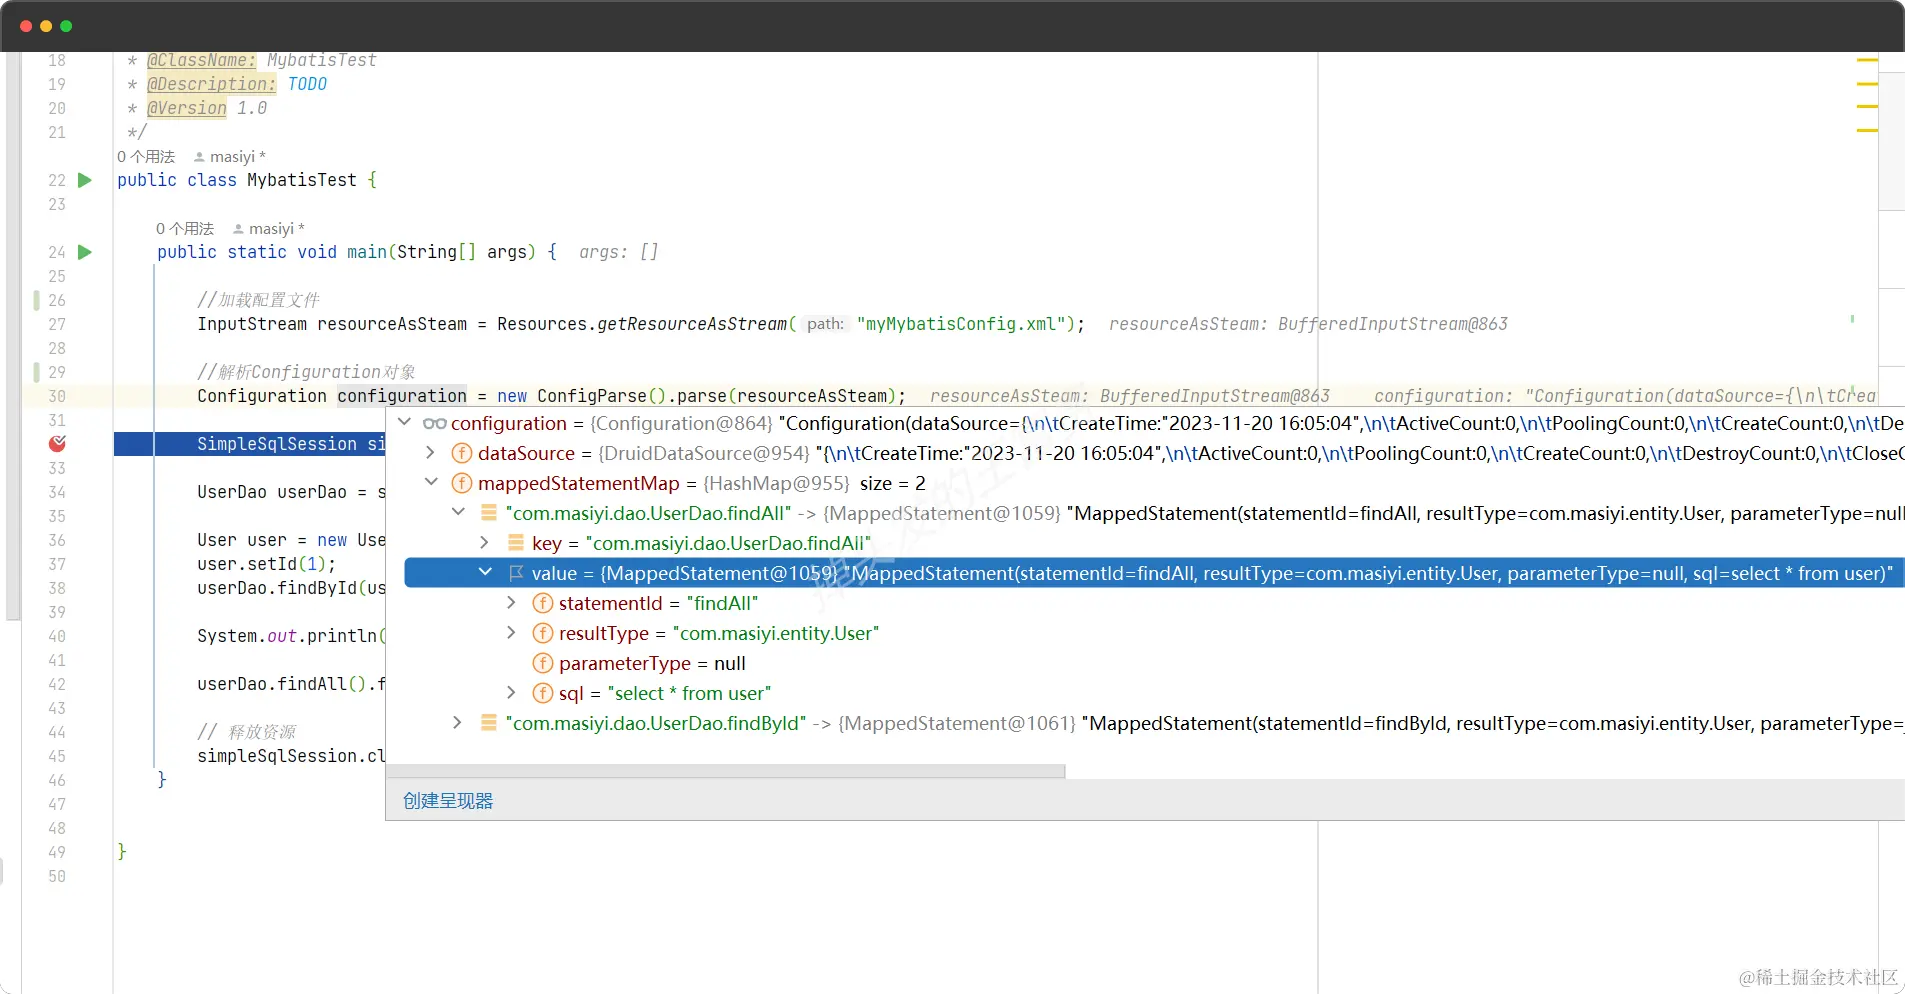Click the flag icon on the value row

click(516, 573)
